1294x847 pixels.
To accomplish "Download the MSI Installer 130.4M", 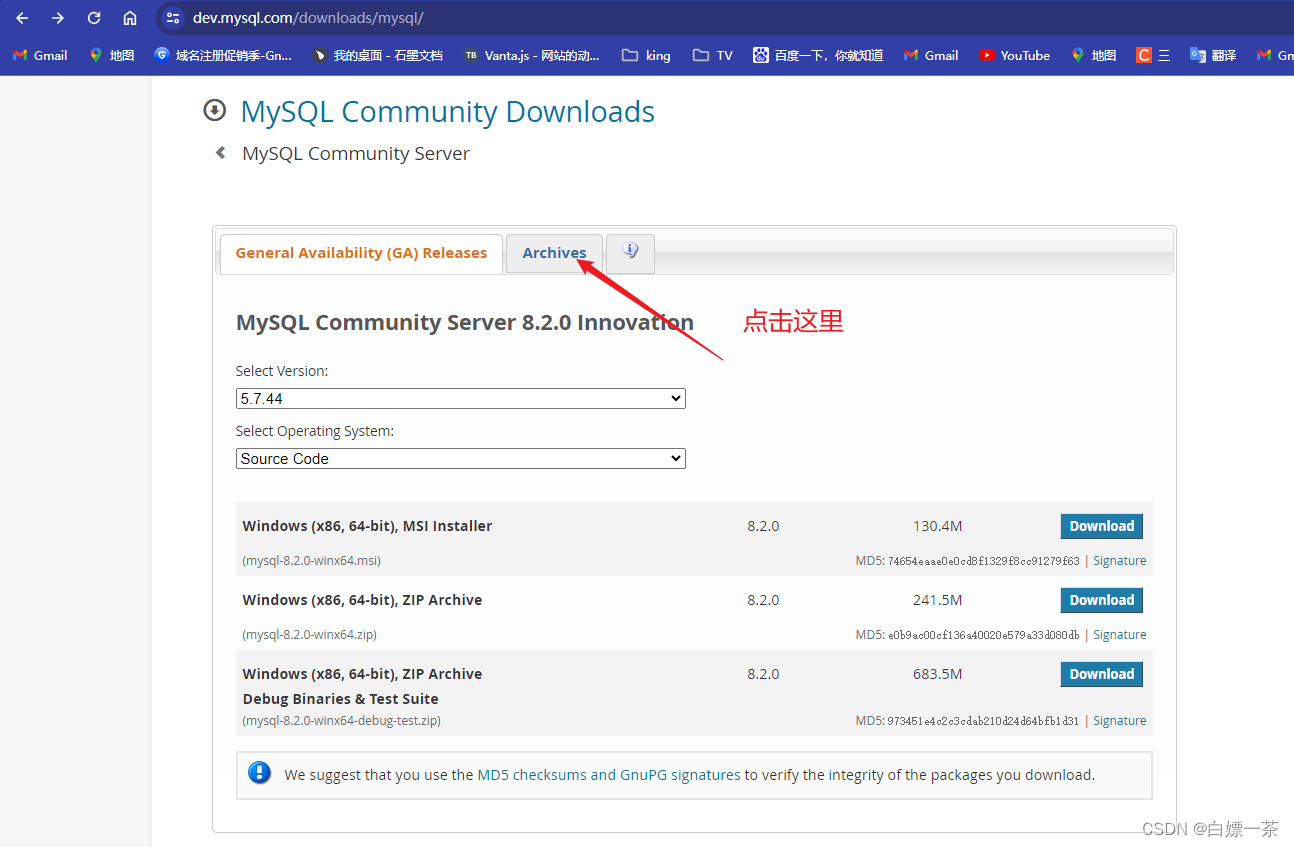I will click(1101, 526).
